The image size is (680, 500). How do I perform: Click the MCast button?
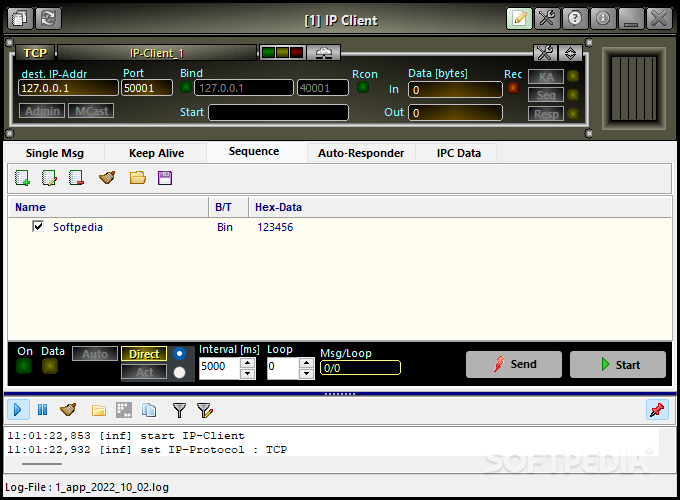[92, 111]
